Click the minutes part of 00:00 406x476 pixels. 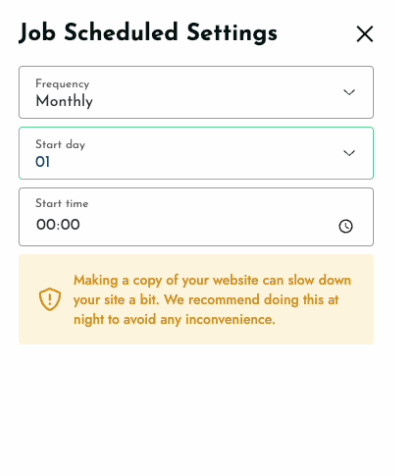point(71,225)
